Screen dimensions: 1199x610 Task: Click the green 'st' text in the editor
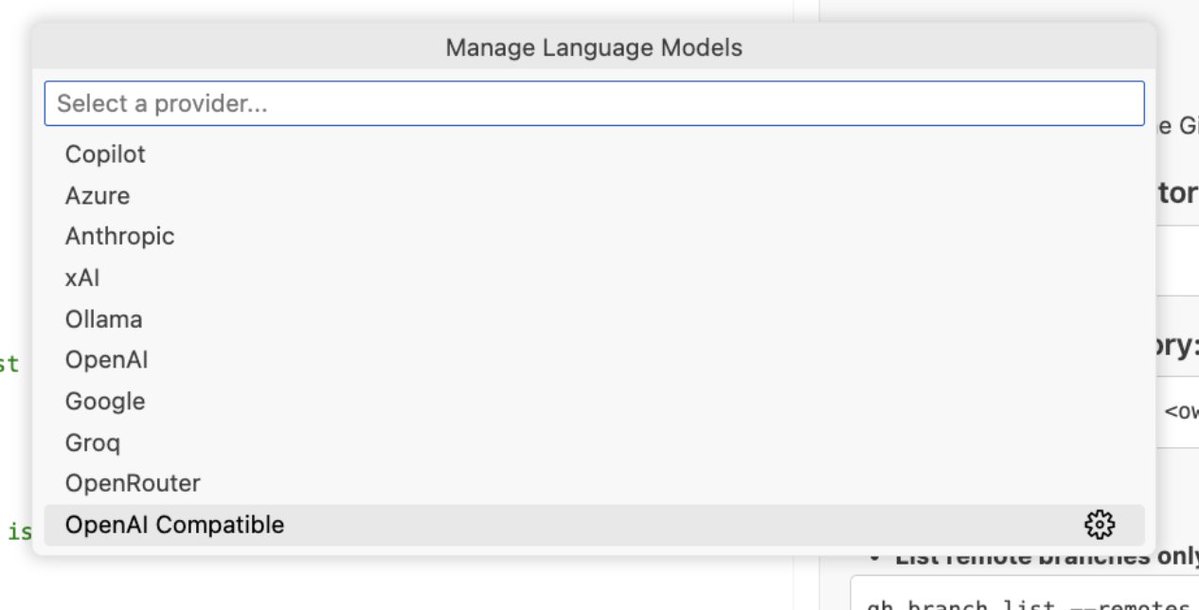point(9,364)
